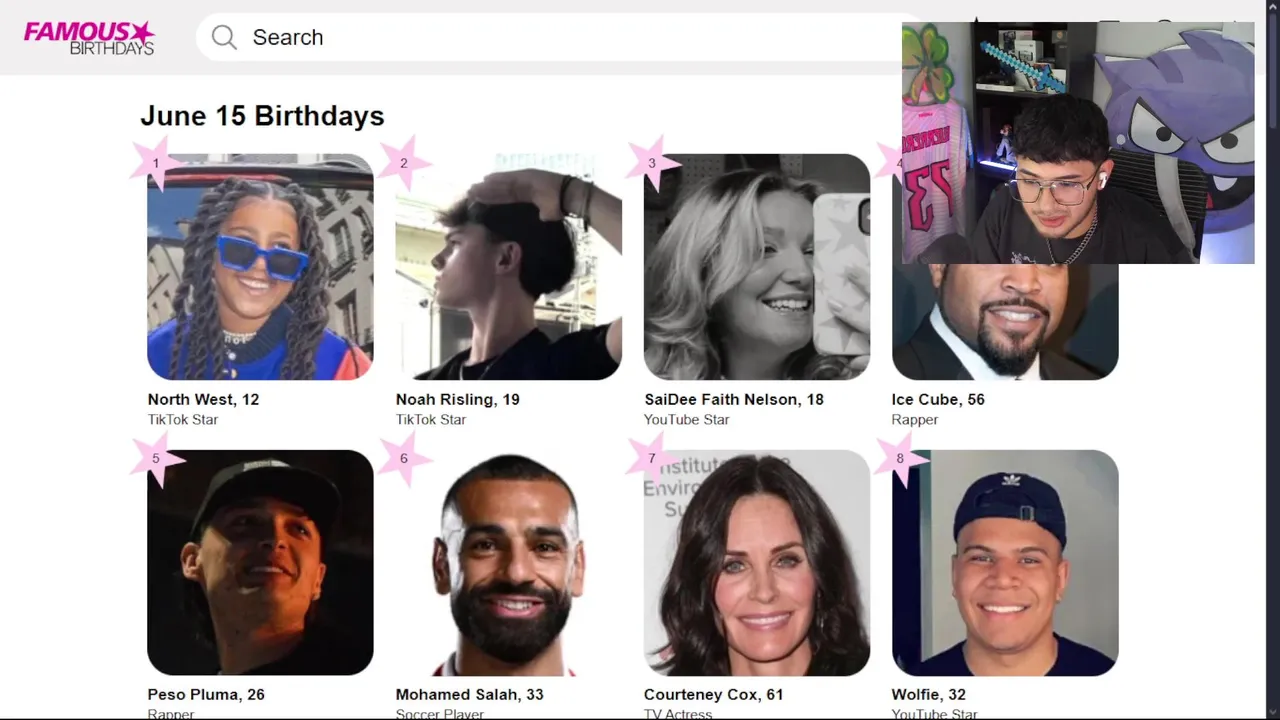Click the rank 6 star badge
Viewport: 1280px width, 720px height.
point(404,459)
